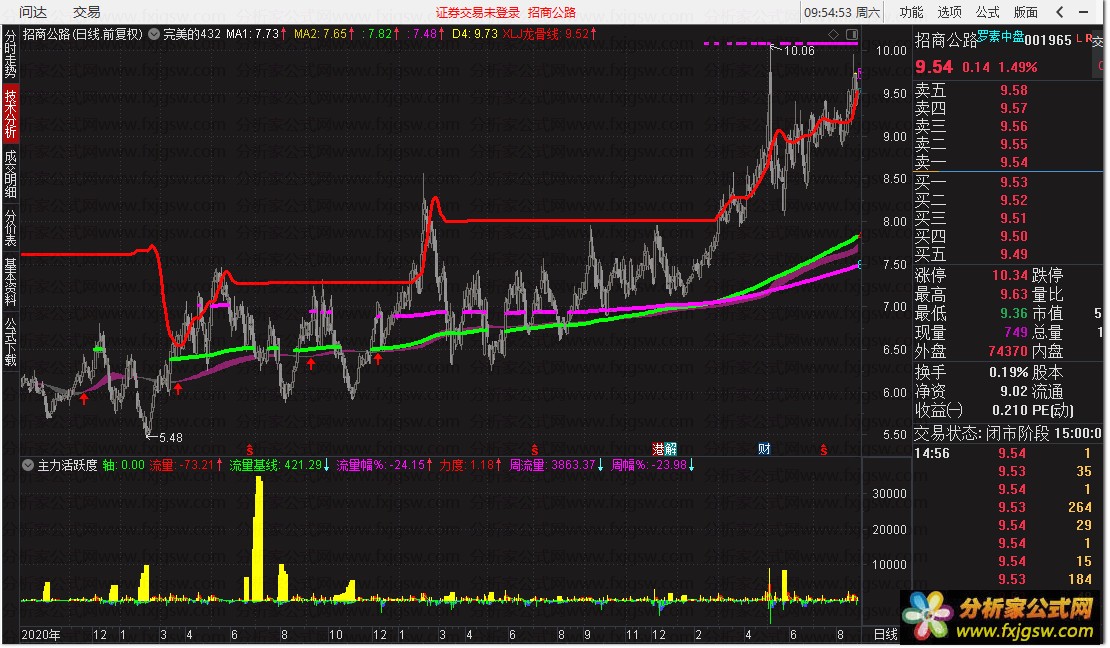Viewport: 1110px width, 648px height.
Task: Select the 完美的432 indicator name
Action: pyautogui.click(x=192, y=33)
